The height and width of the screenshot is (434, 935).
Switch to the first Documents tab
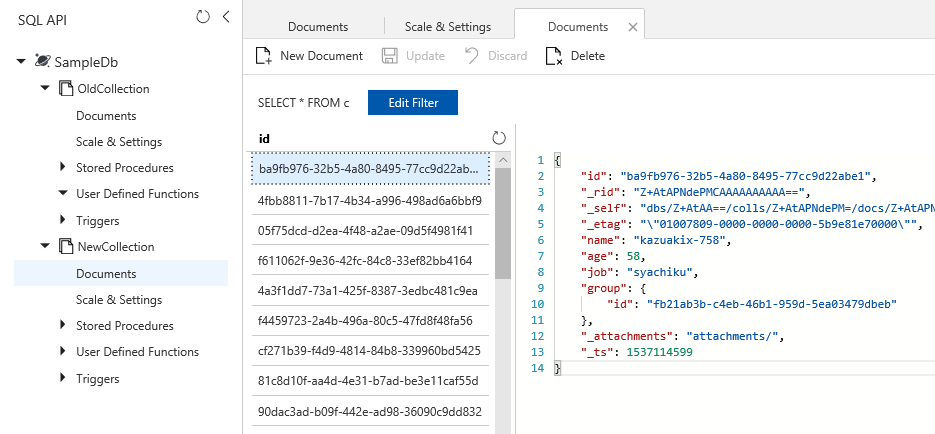click(318, 27)
